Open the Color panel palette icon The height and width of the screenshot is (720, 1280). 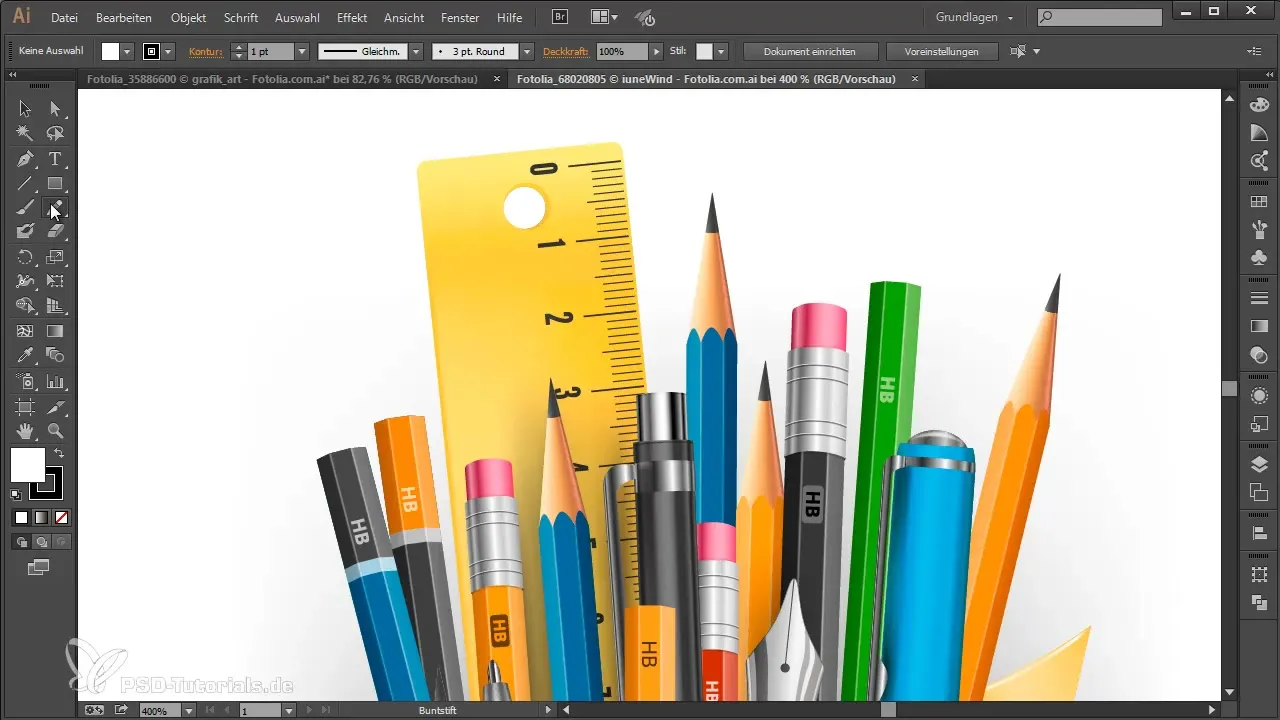[1260, 107]
